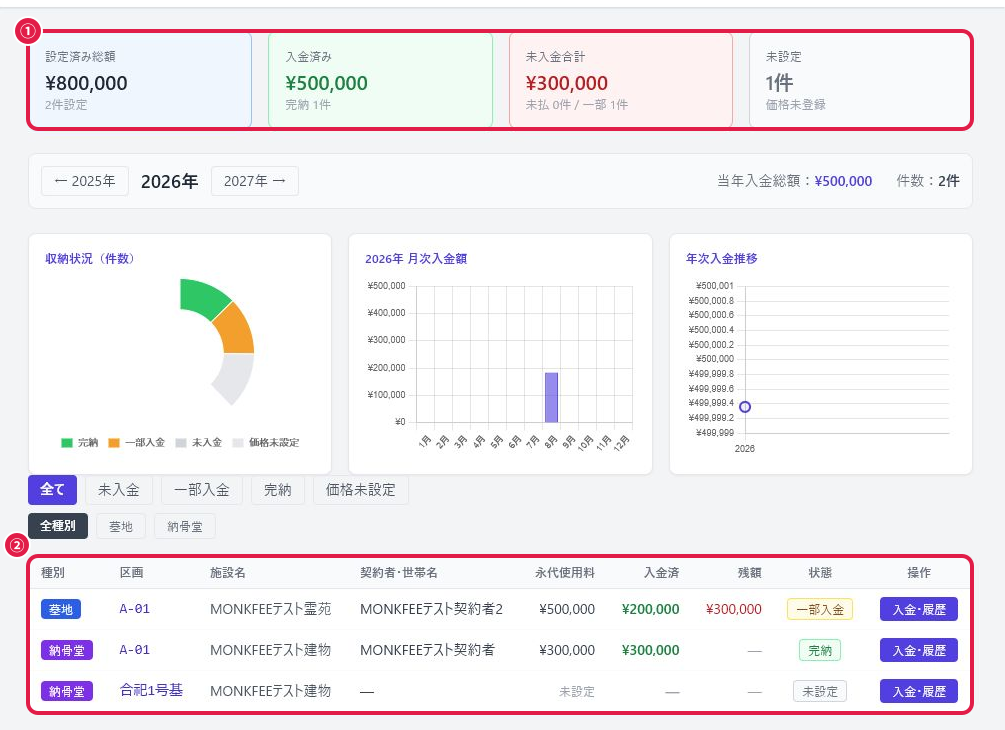
Task: Click the 収納状況（件数） chart title
Action: 90,258
